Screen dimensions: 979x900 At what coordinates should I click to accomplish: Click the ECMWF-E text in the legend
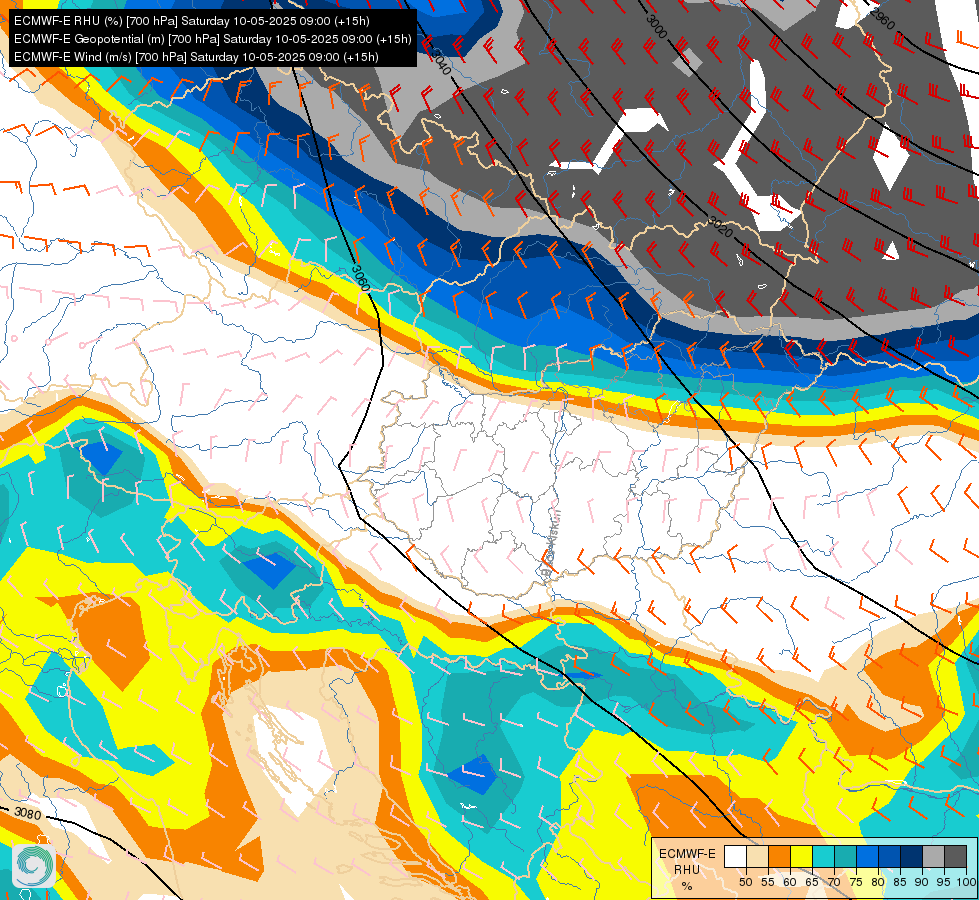pos(687,853)
